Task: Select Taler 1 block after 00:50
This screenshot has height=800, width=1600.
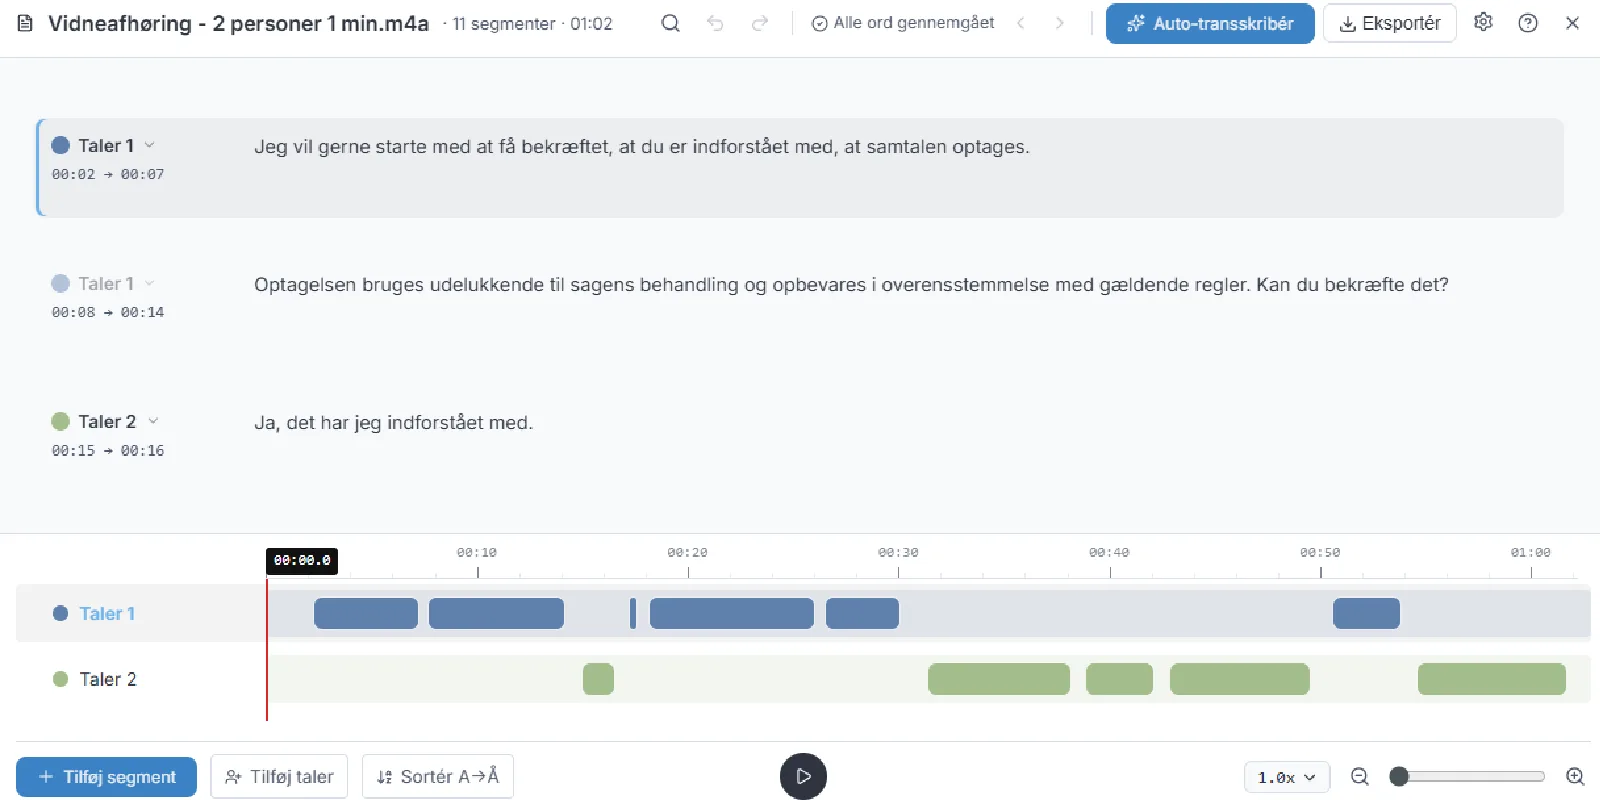Action: pos(1366,613)
